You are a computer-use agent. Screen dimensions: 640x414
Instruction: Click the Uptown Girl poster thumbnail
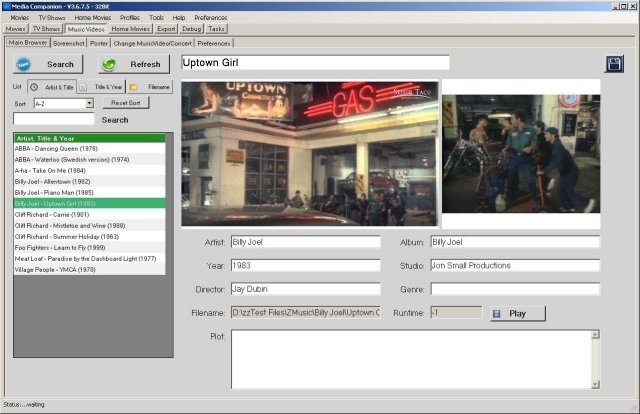519,154
